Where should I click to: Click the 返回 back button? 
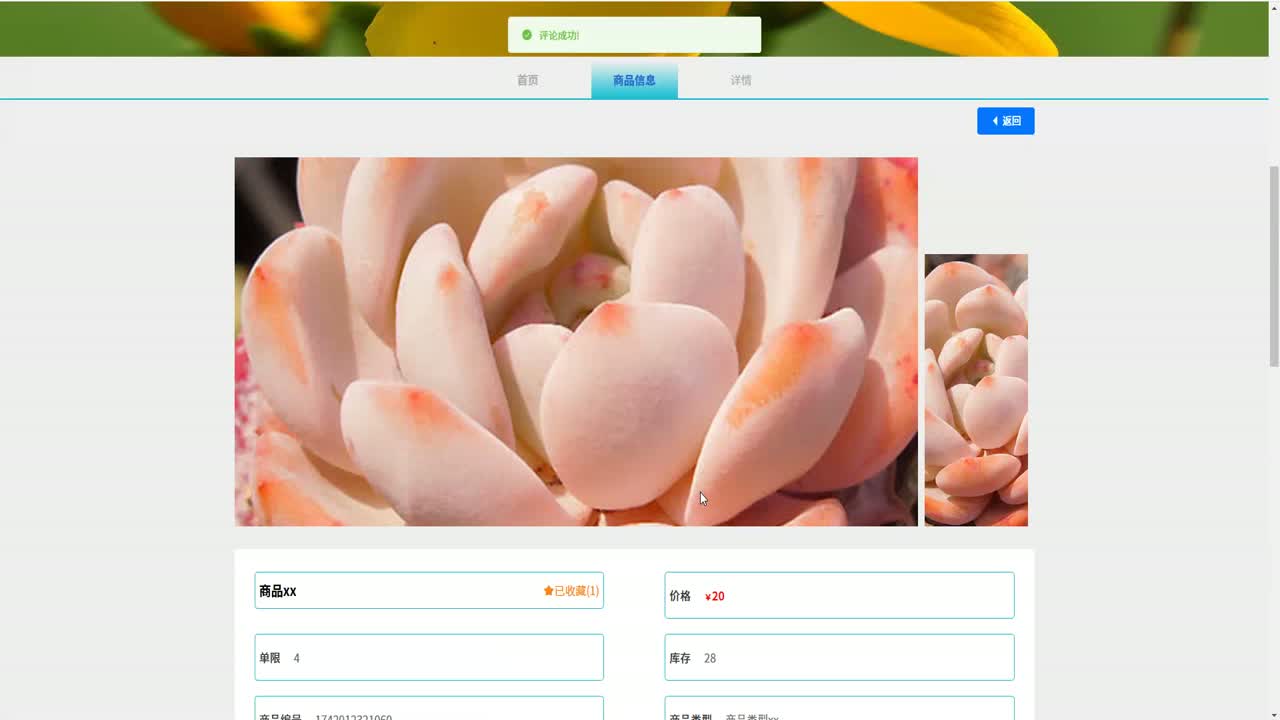[x=1005, y=121]
